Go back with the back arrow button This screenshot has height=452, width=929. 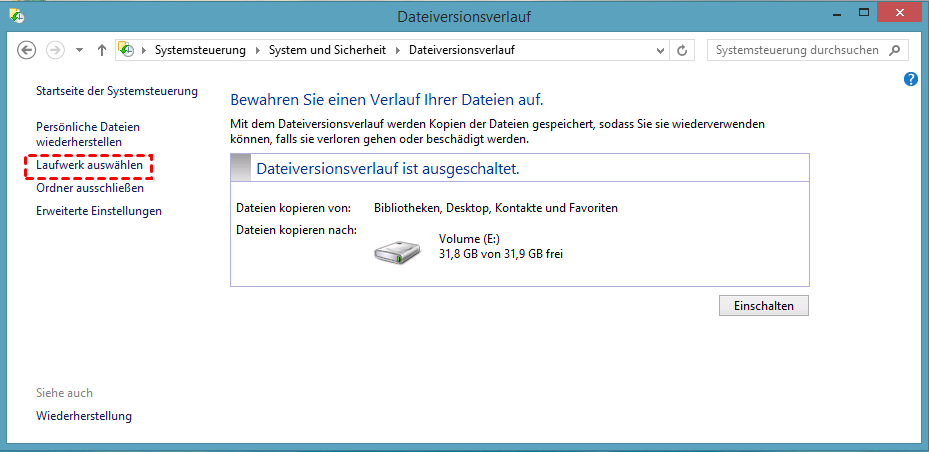tap(27, 50)
